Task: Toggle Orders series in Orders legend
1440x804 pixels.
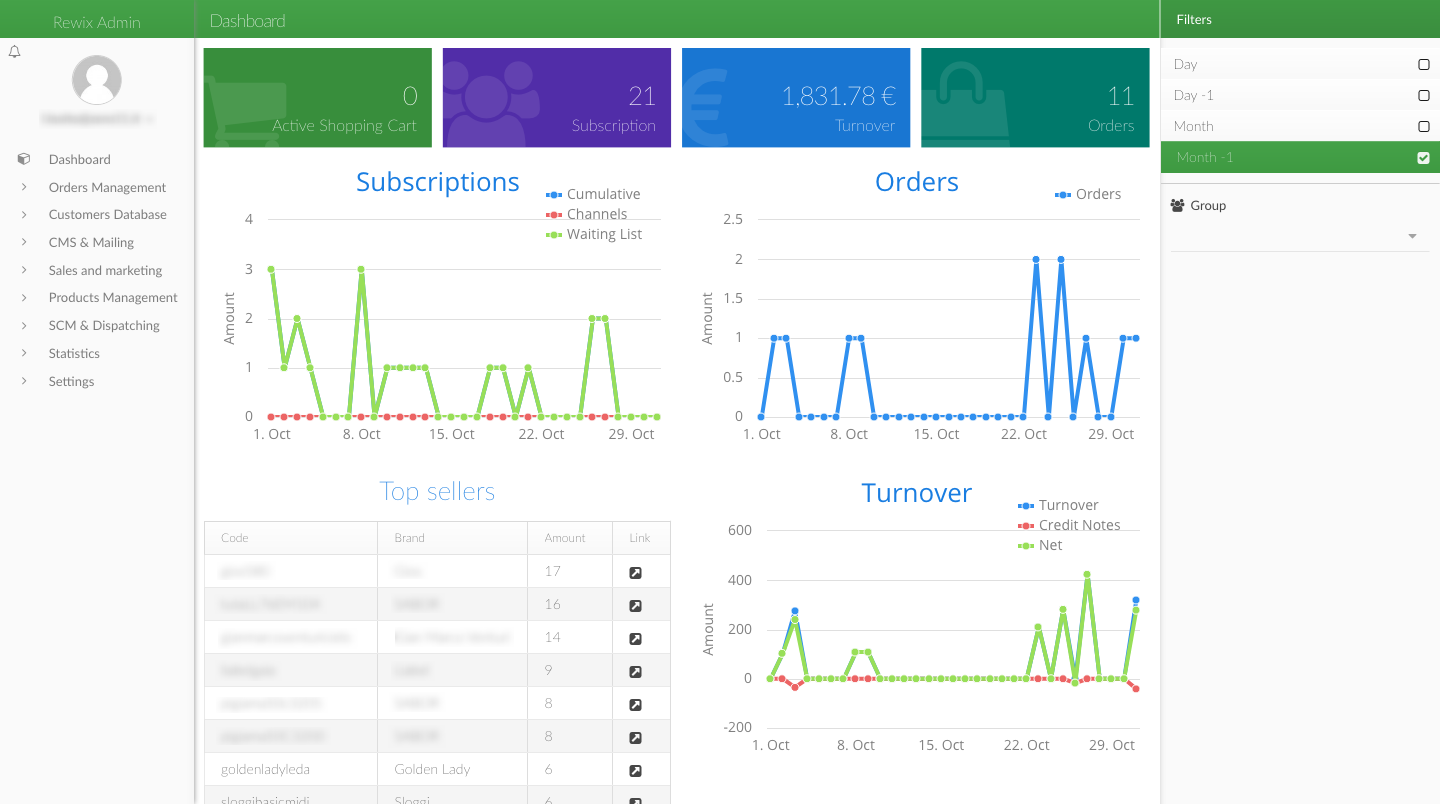Action: (x=1088, y=194)
